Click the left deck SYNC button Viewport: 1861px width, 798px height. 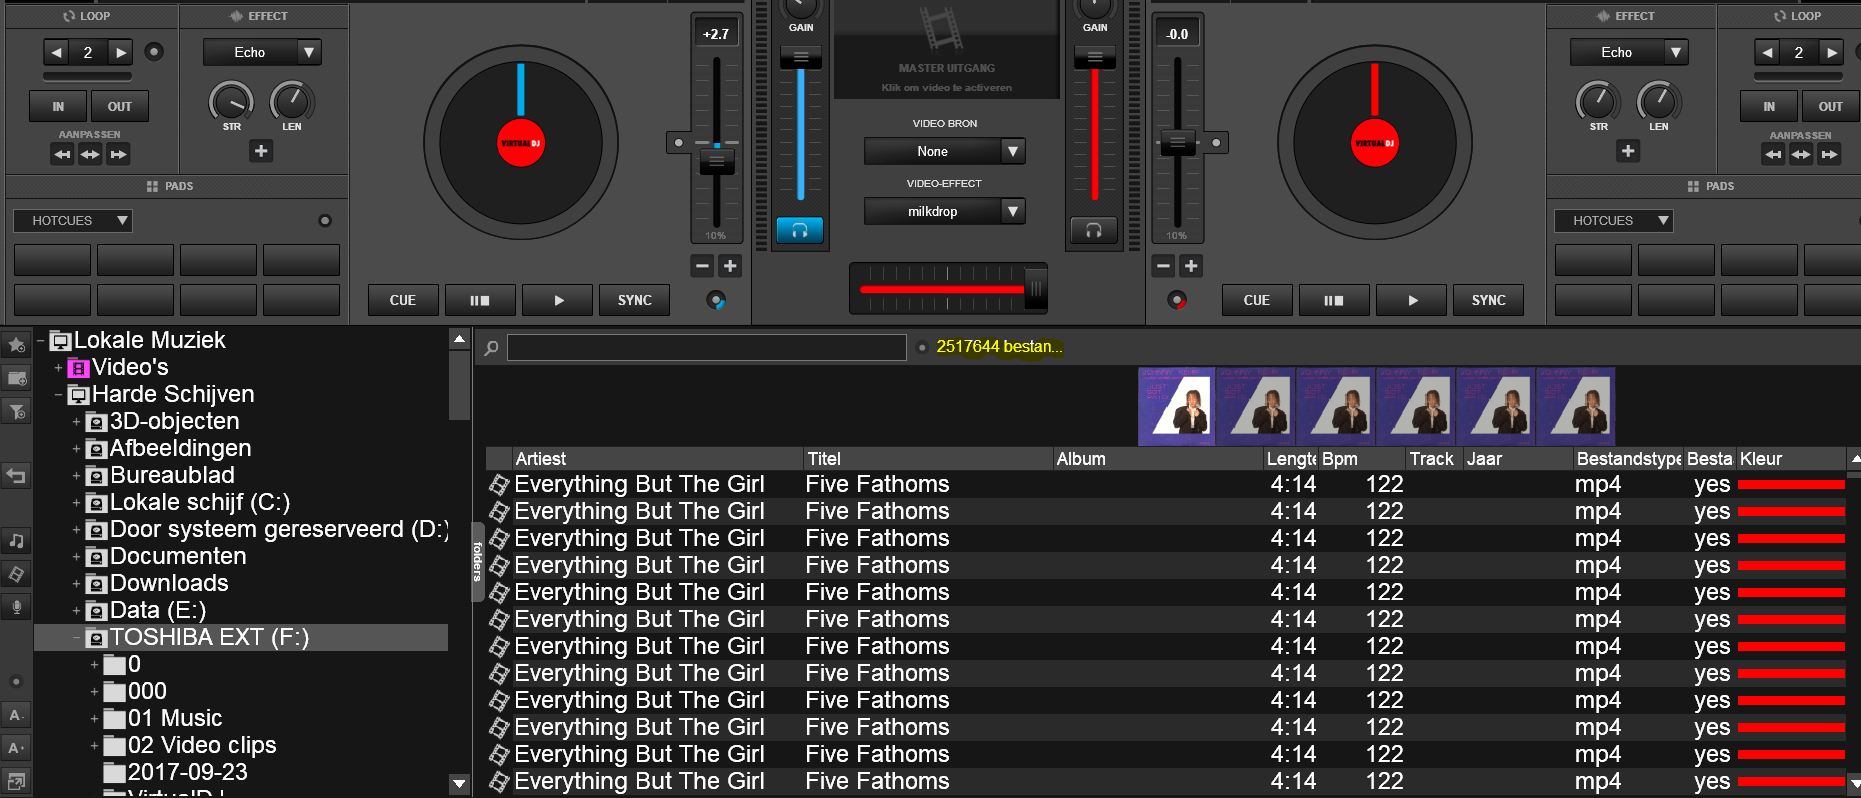[x=635, y=300]
